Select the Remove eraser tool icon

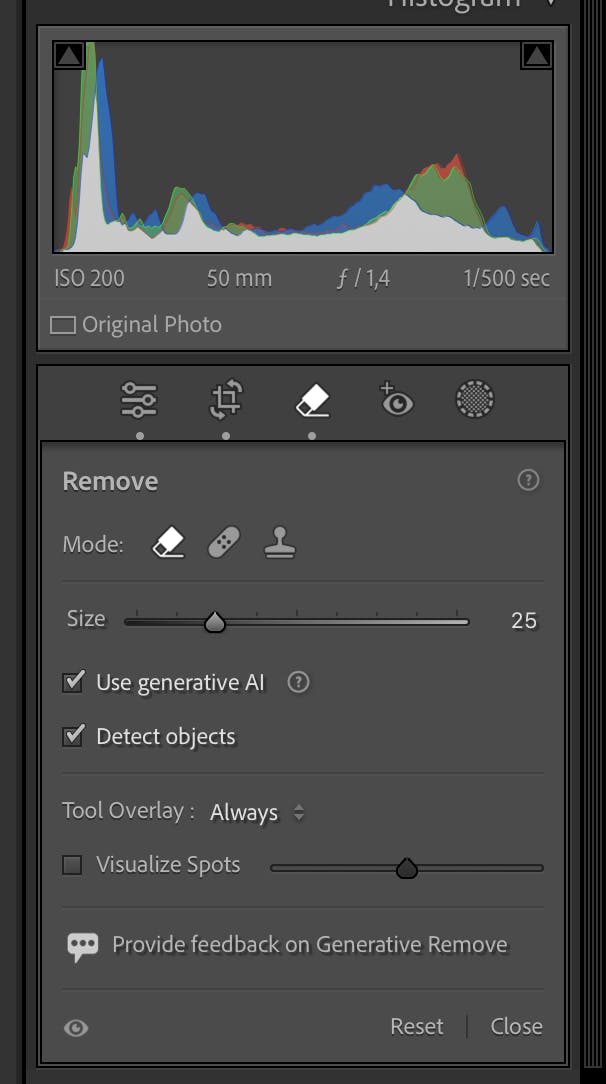[x=312, y=401]
